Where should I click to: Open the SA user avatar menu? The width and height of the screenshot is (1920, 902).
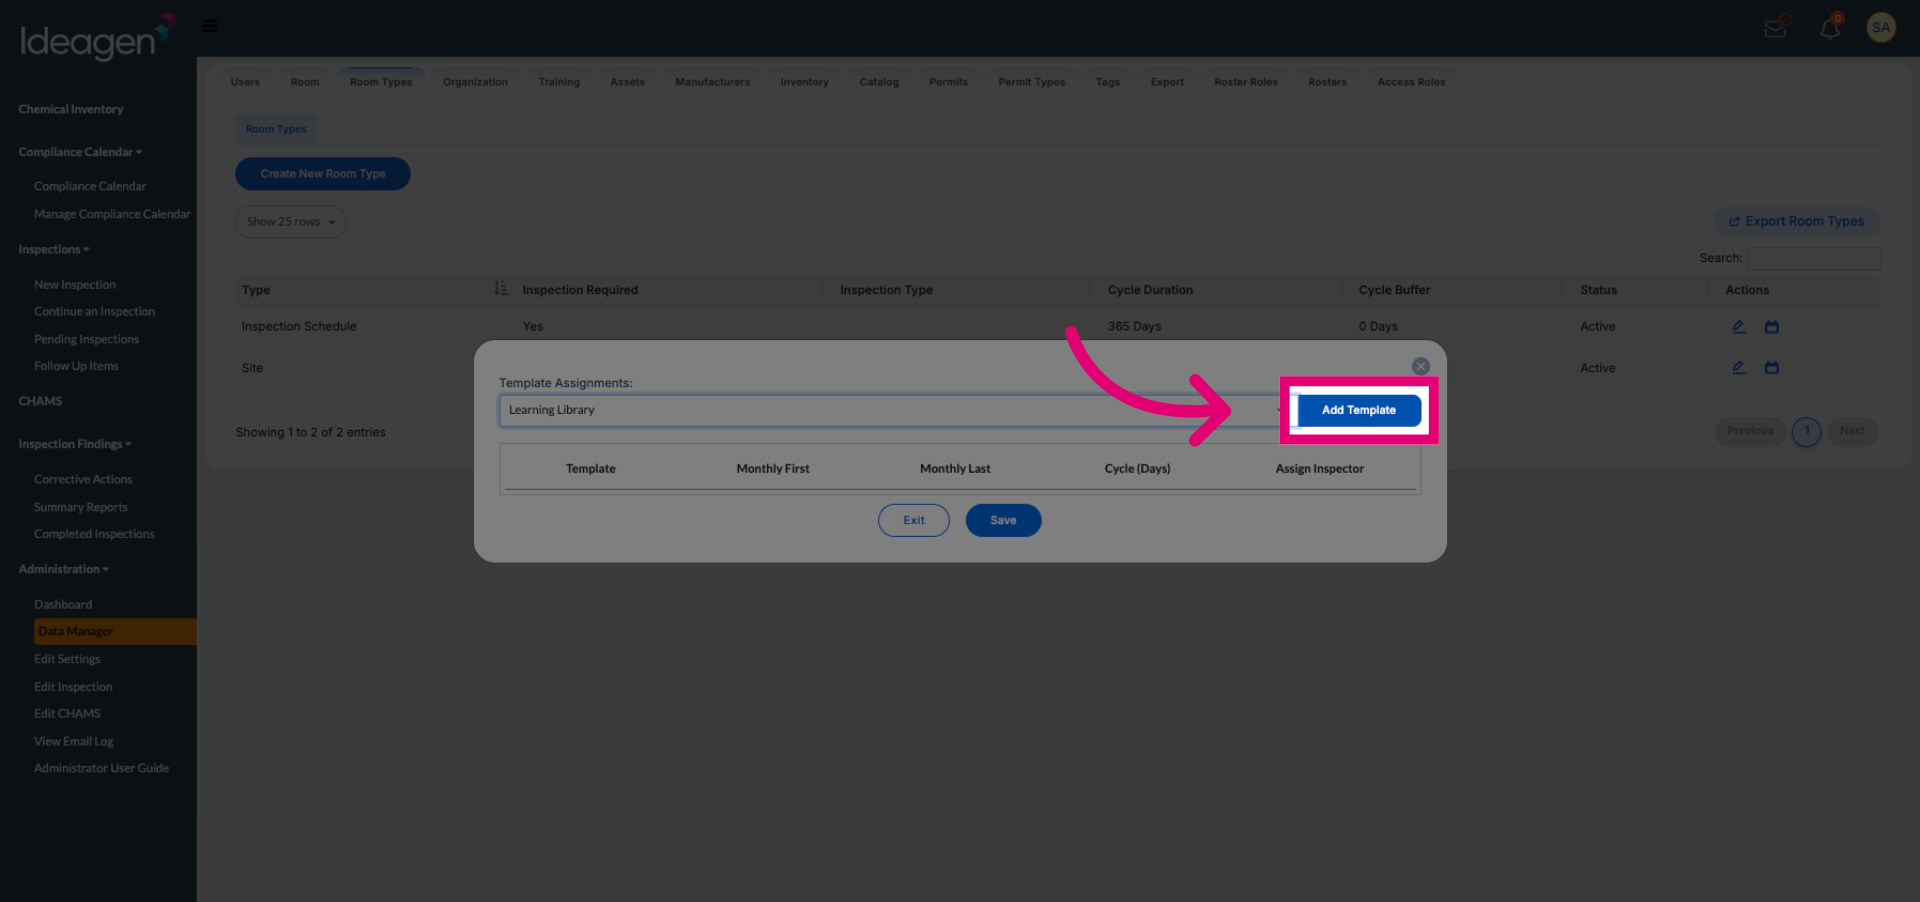(x=1881, y=28)
